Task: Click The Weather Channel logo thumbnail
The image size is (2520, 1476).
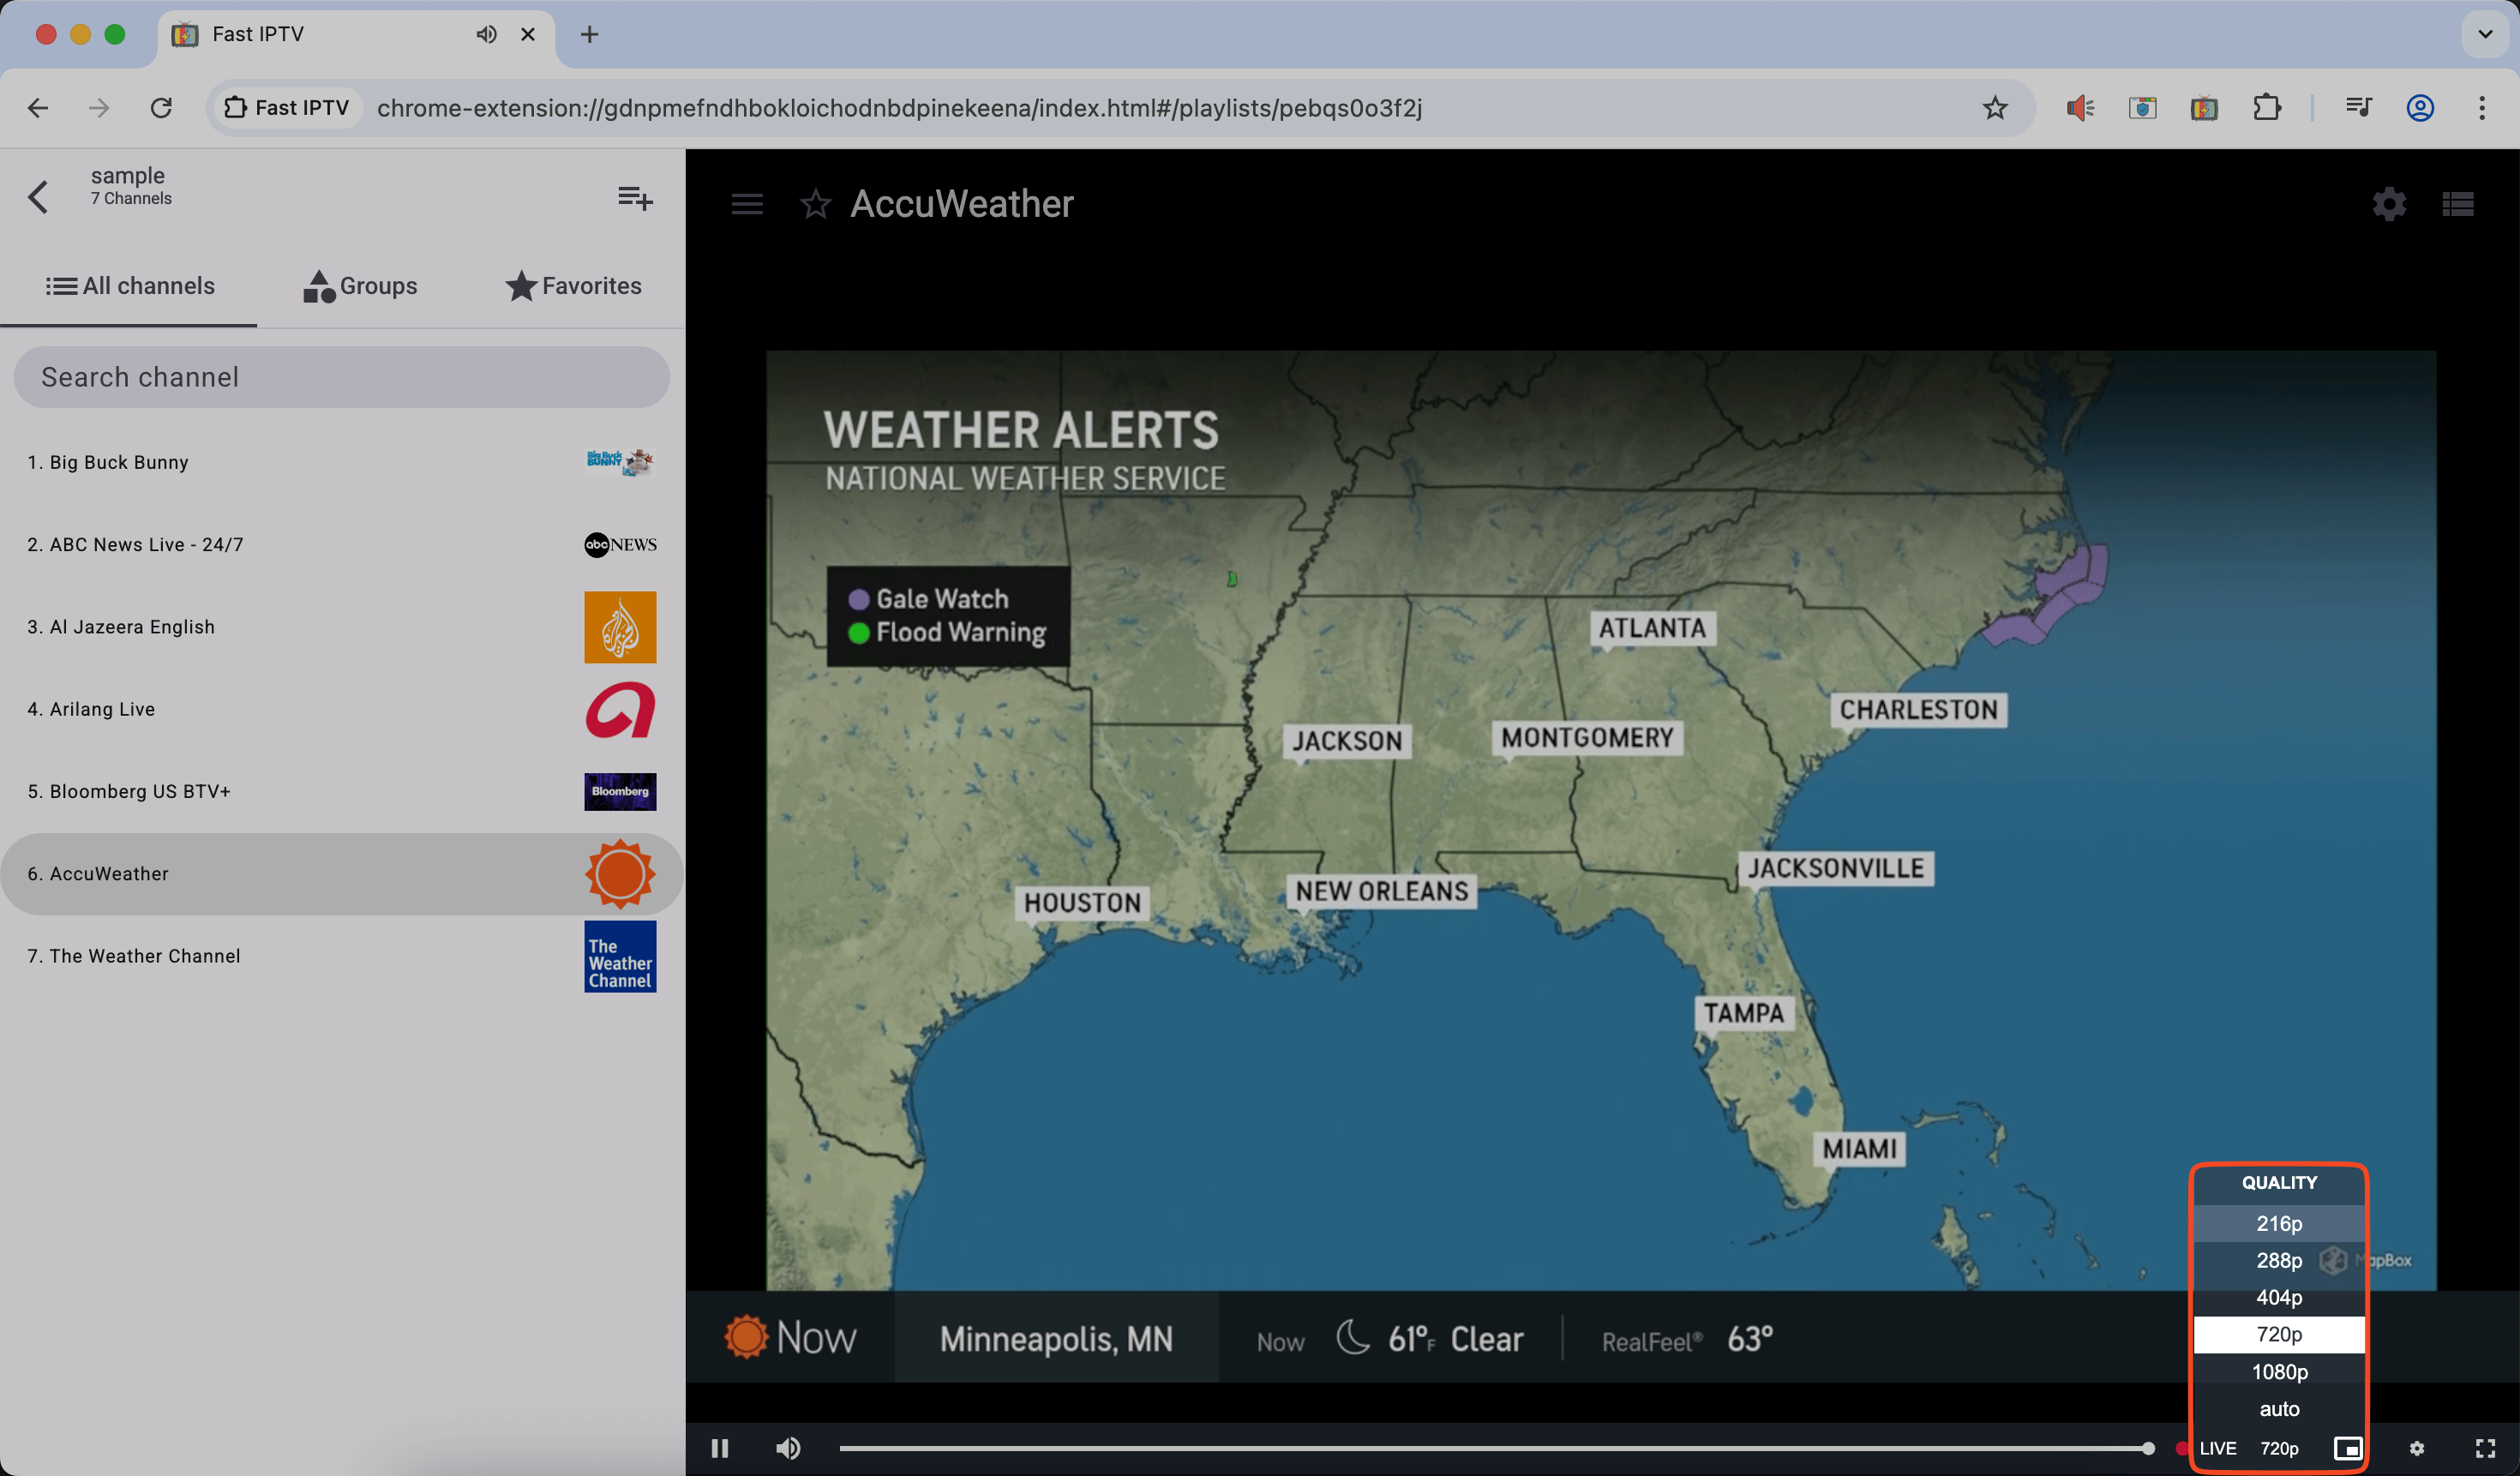Action: pos(620,956)
